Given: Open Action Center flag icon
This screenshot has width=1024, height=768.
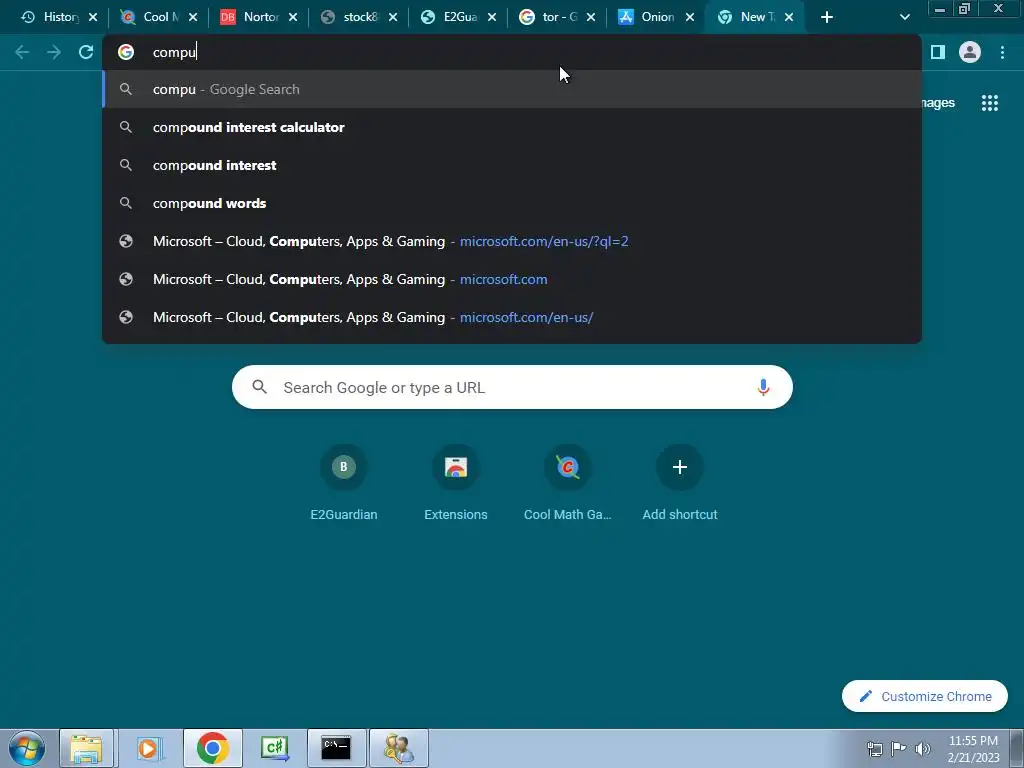Looking at the screenshot, I should coord(899,749).
